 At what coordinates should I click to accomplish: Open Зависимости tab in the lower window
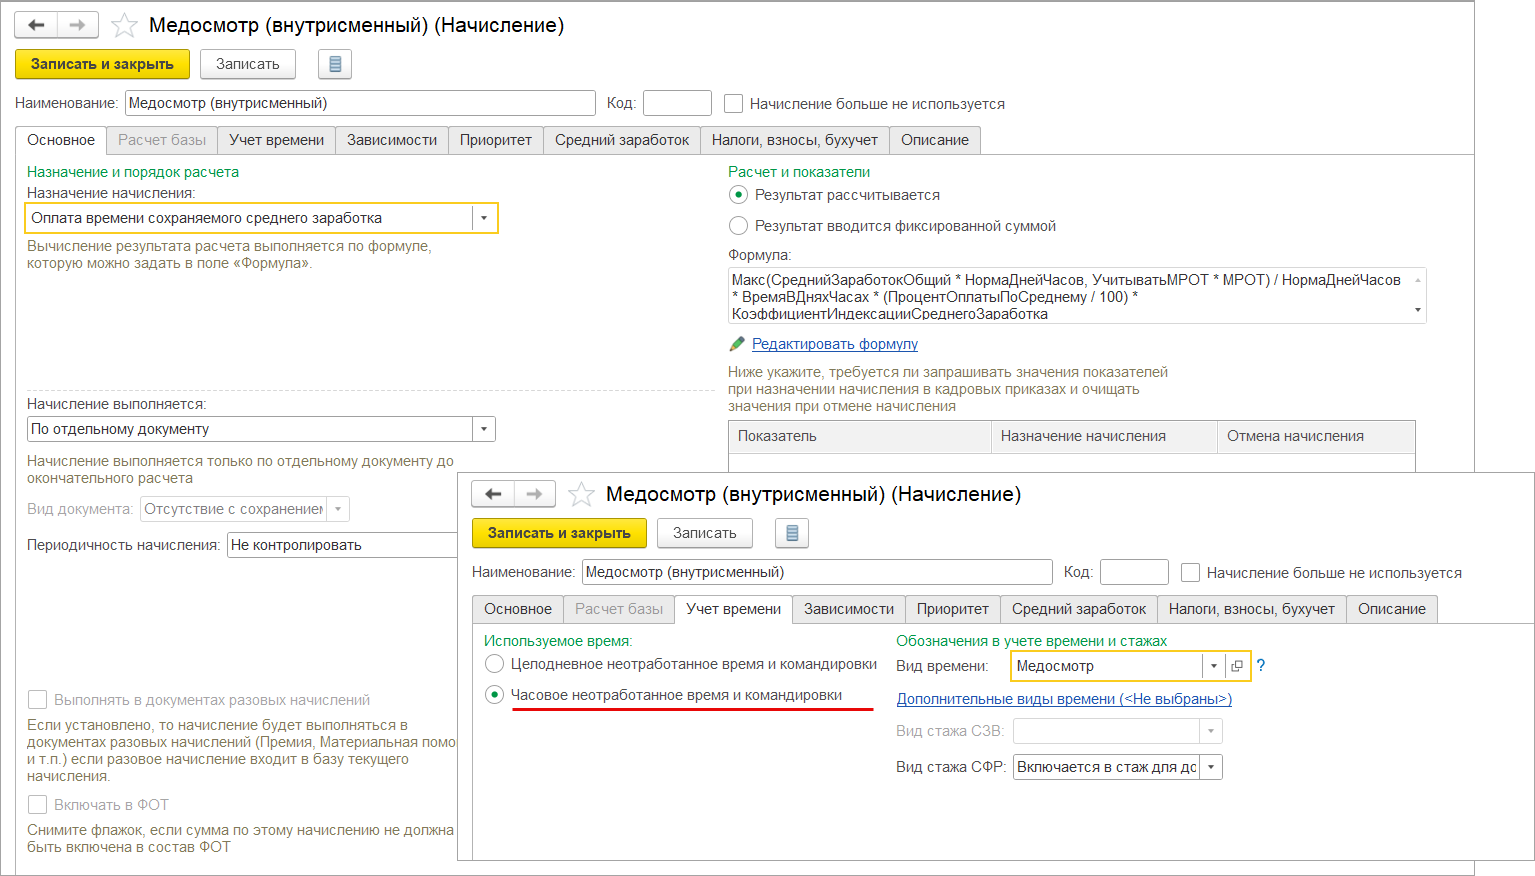click(x=848, y=609)
